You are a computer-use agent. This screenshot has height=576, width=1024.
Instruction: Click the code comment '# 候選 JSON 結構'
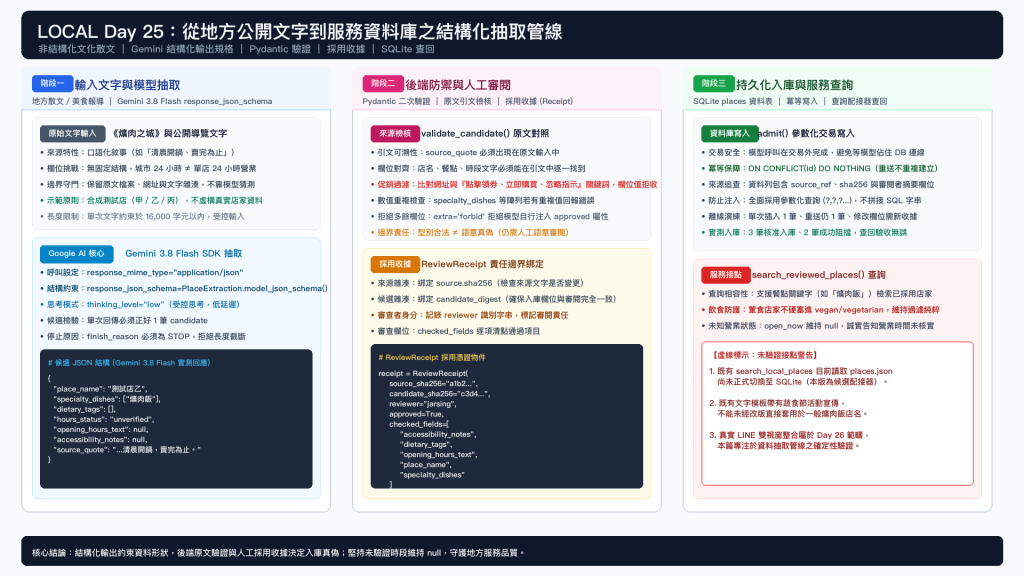pos(129,362)
